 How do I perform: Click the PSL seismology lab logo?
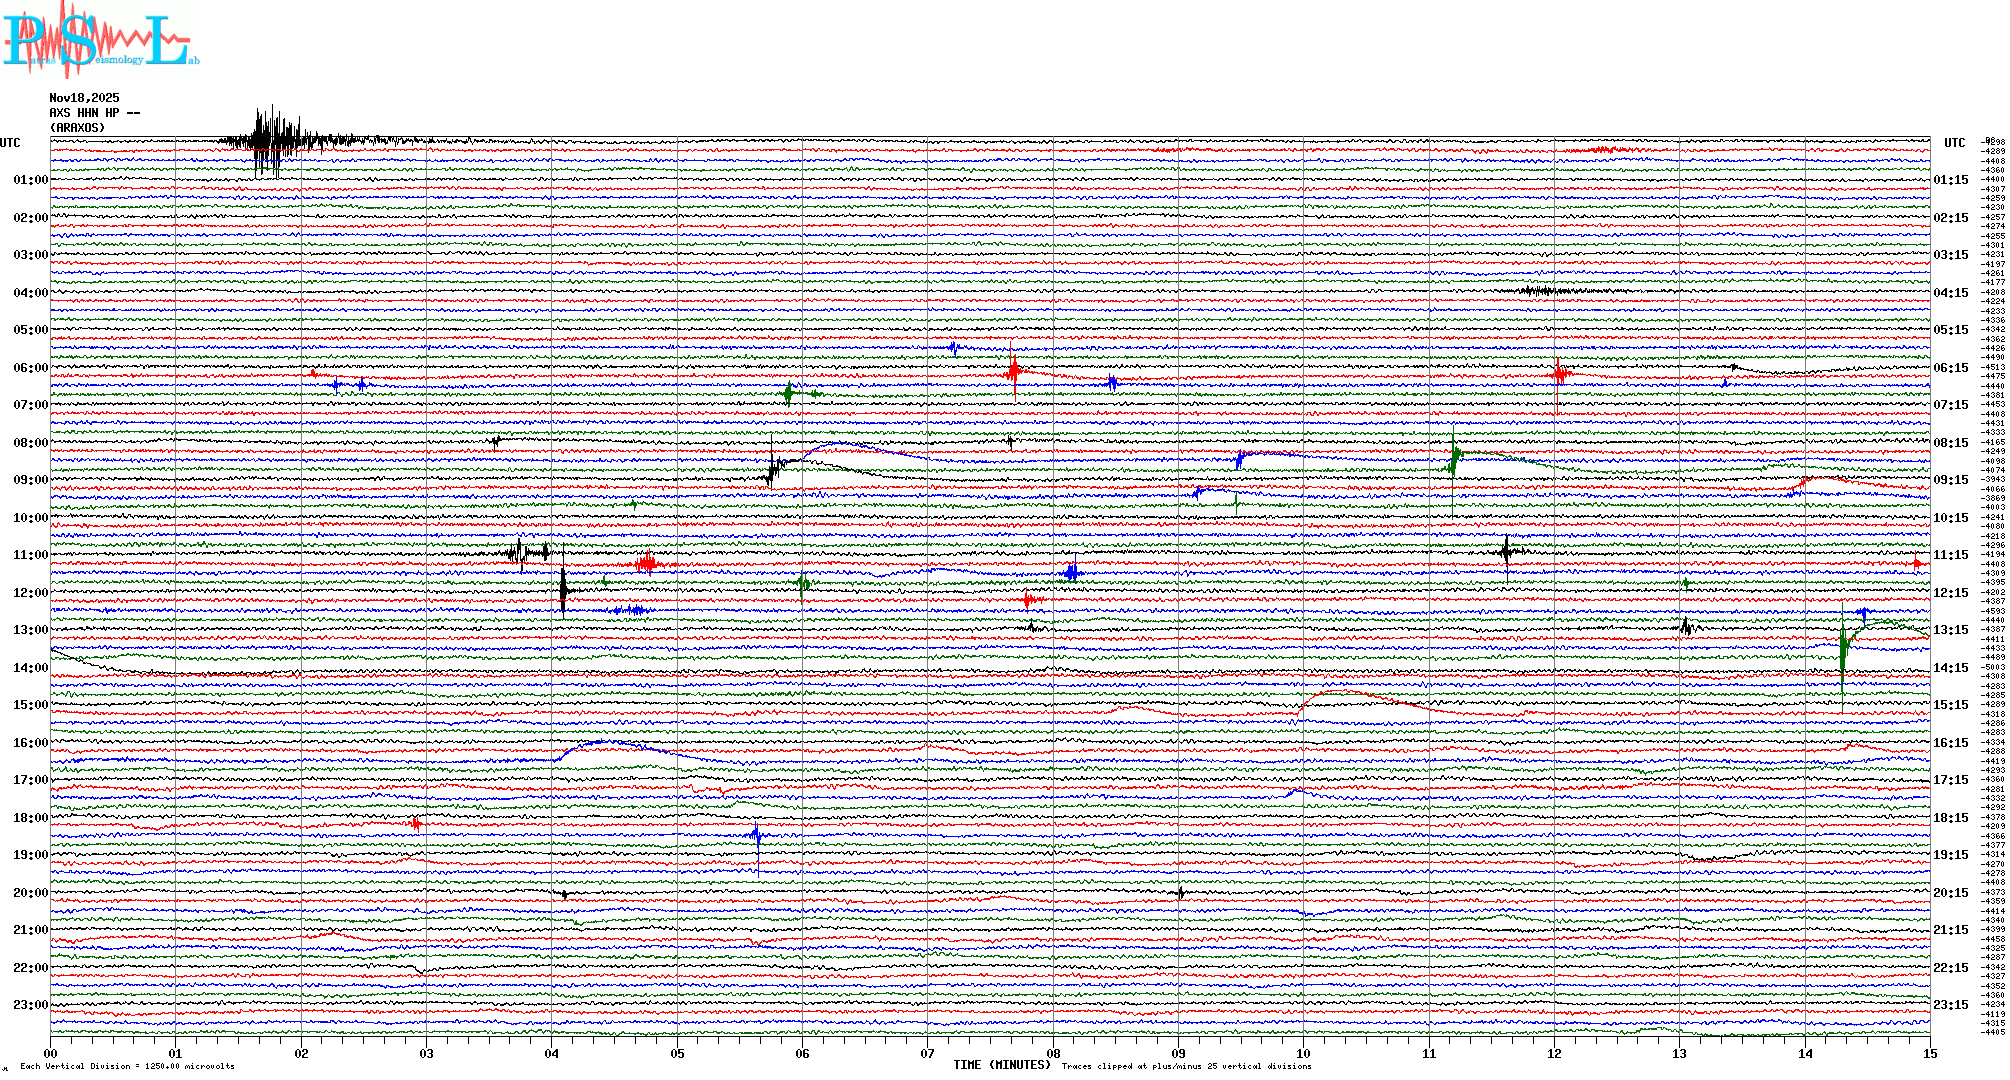100,40
